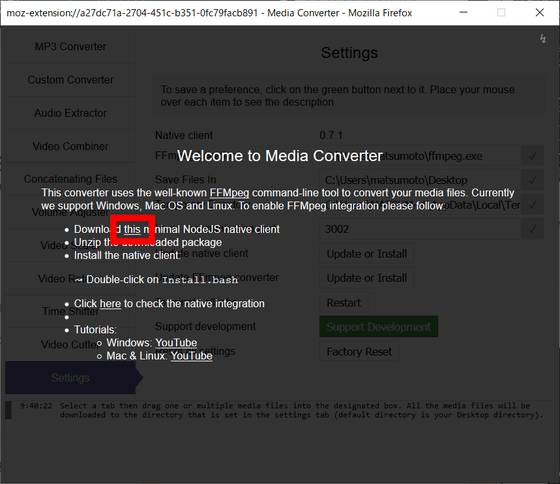Click the FFmpeg executable path field

click(420, 156)
